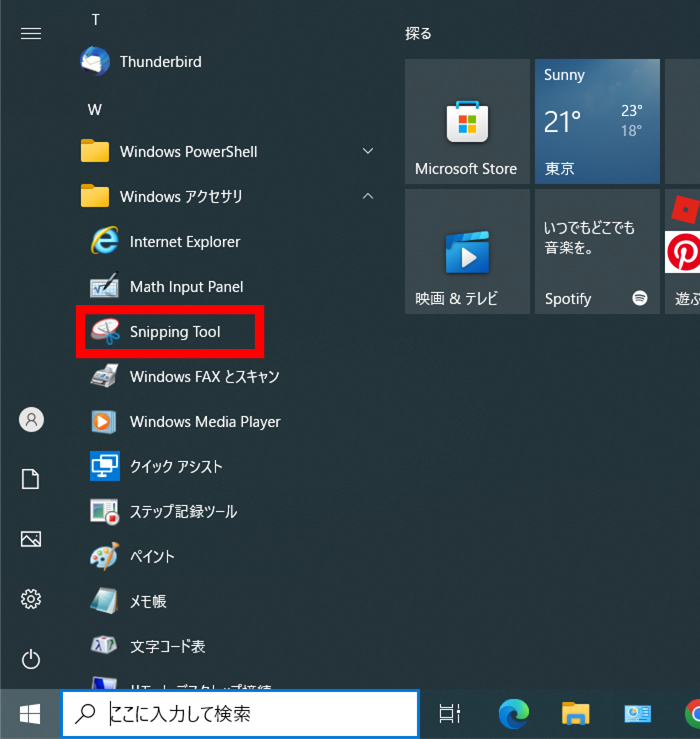Open Task View on taskbar
The height and width of the screenshot is (739, 700).
coord(449,714)
